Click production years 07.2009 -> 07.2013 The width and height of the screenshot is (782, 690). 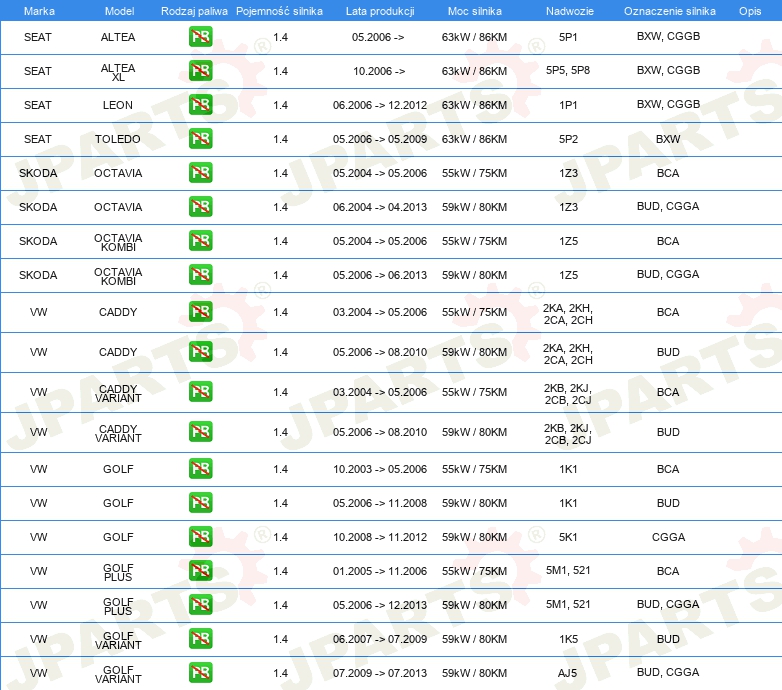point(380,673)
